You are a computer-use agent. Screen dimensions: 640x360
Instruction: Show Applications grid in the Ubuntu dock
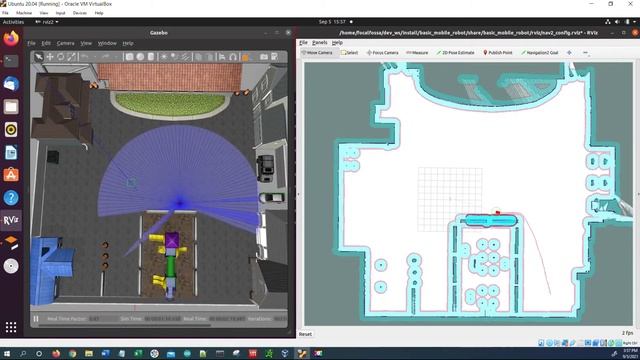[x=11, y=327]
